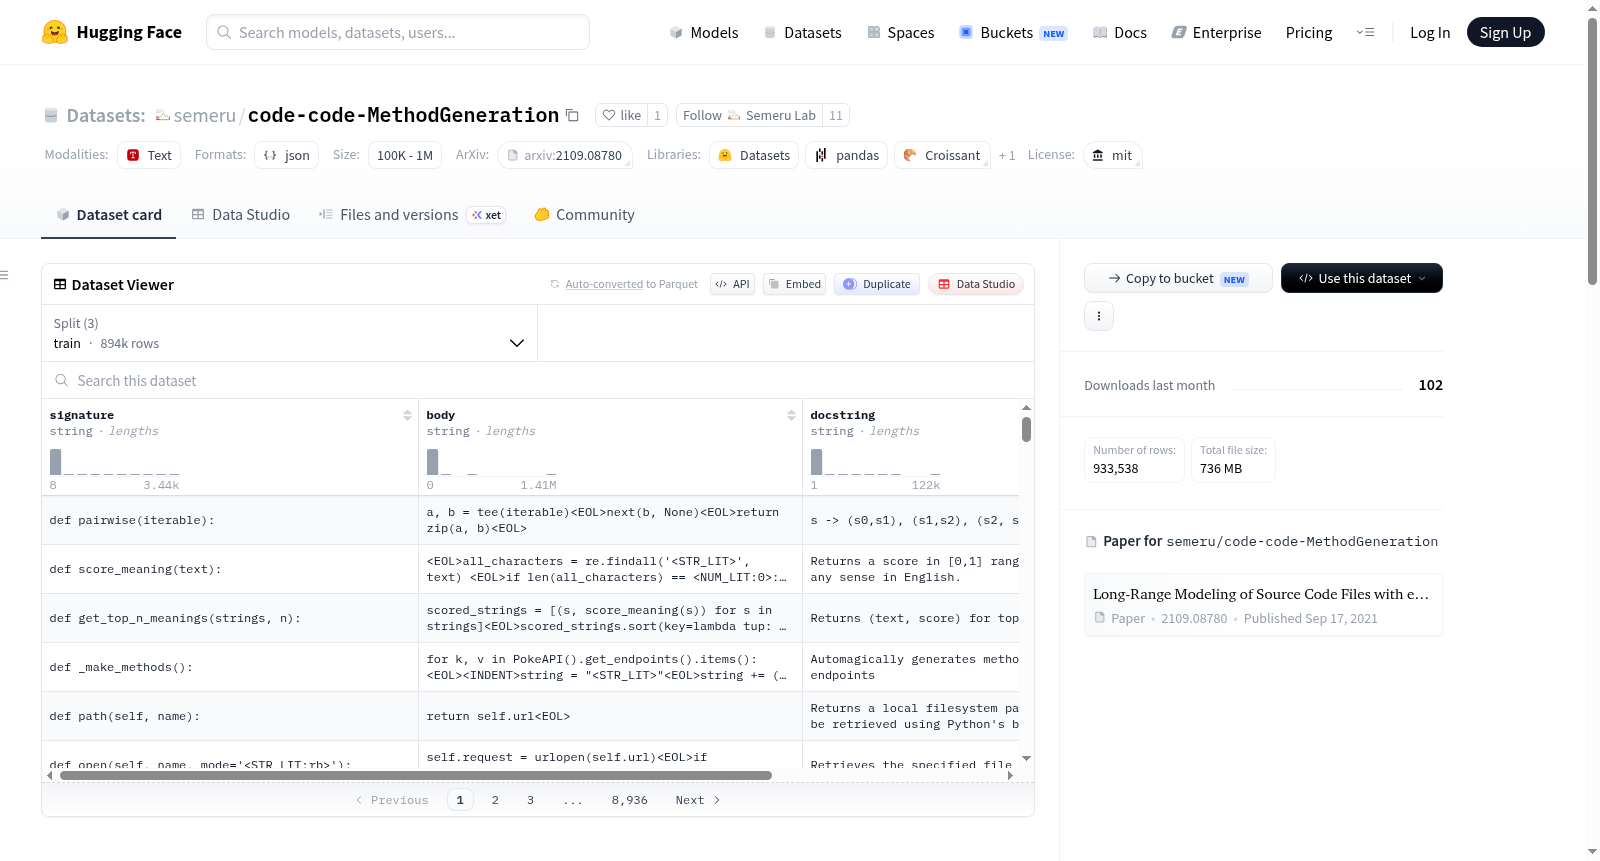1600x861 pixels.
Task: Open the Spaces navigation link
Action: point(901,32)
